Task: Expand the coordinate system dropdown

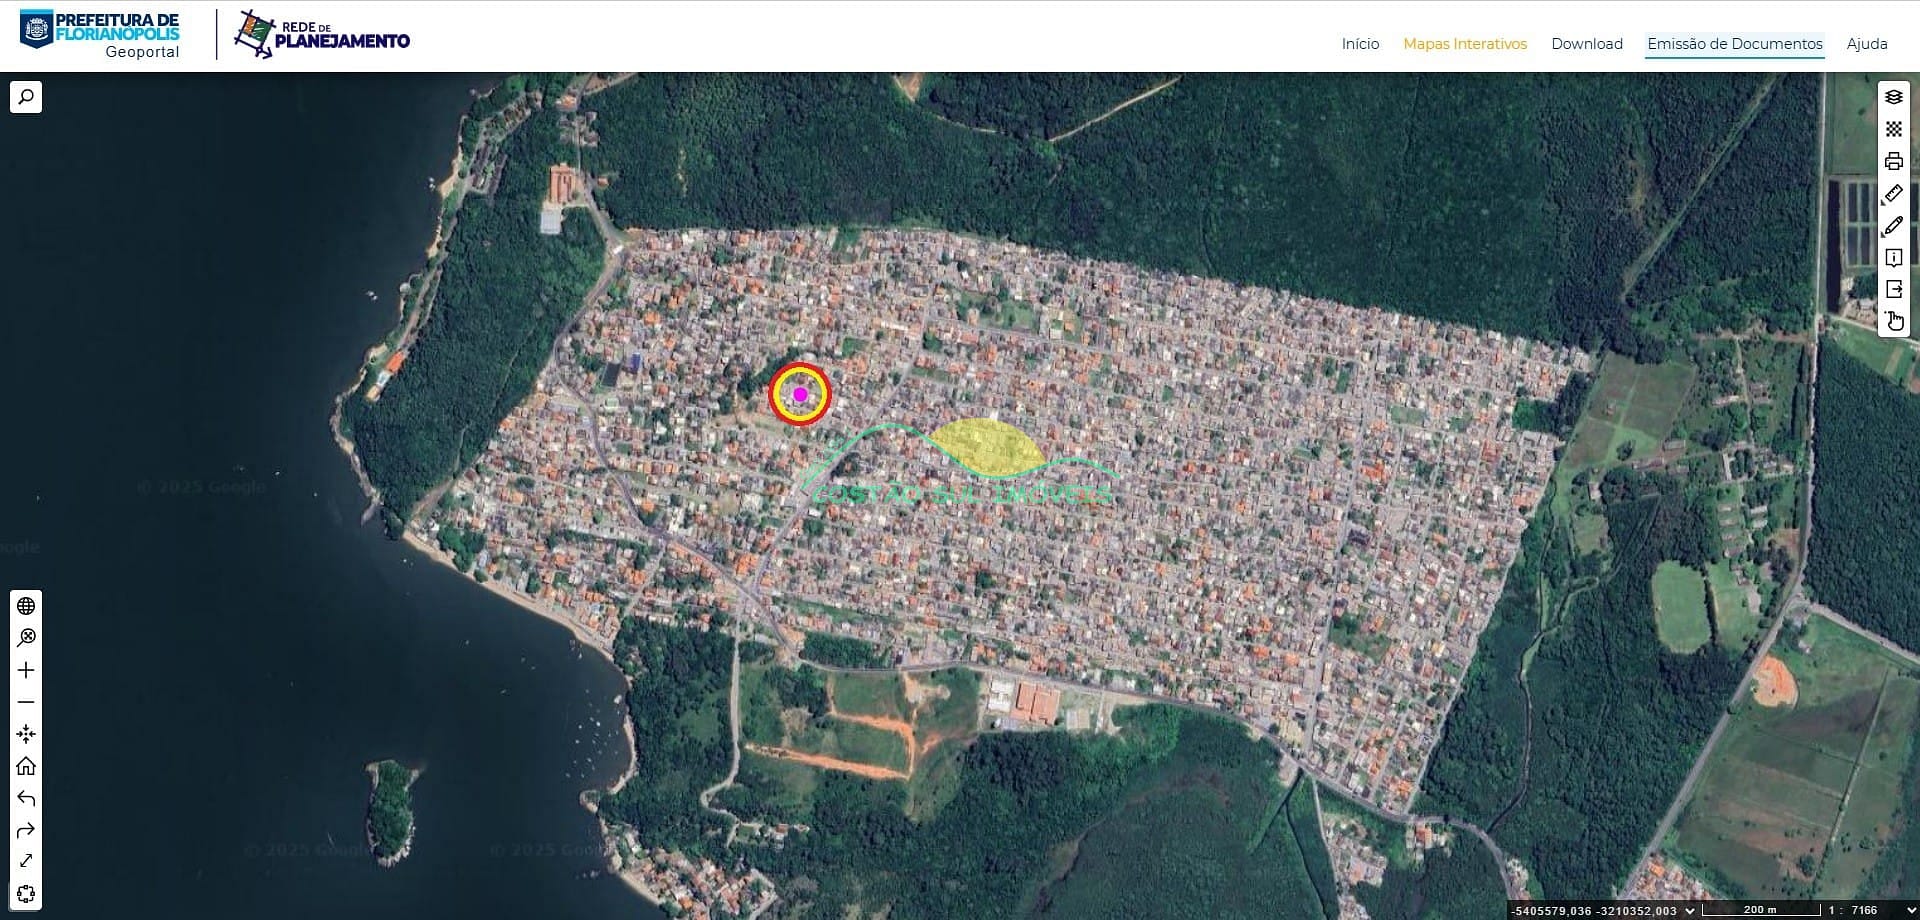Action: [1690, 910]
